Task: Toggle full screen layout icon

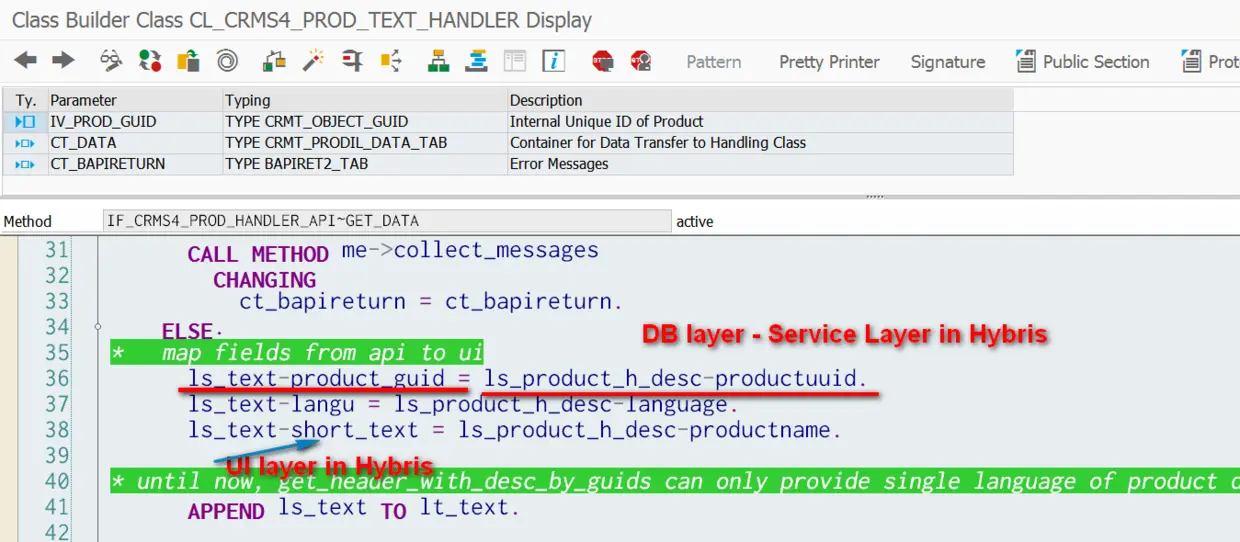Action: pos(515,61)
